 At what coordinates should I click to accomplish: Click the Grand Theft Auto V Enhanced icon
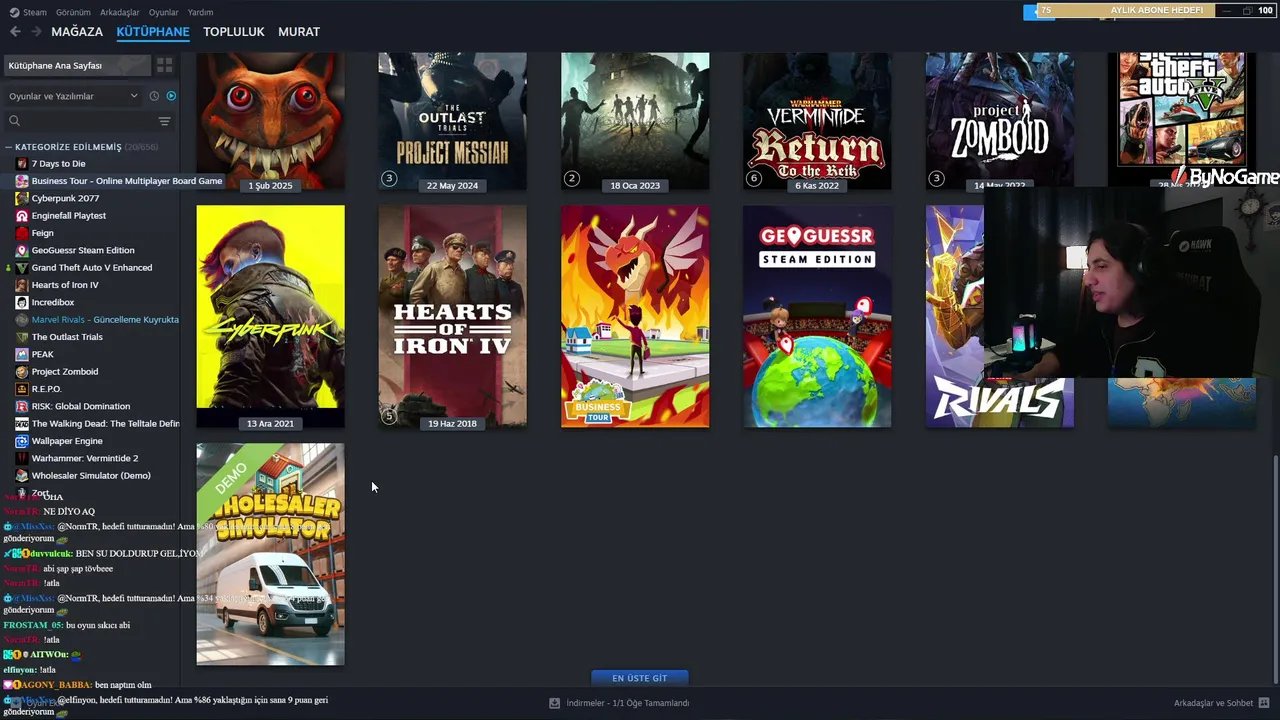(22, 268)
